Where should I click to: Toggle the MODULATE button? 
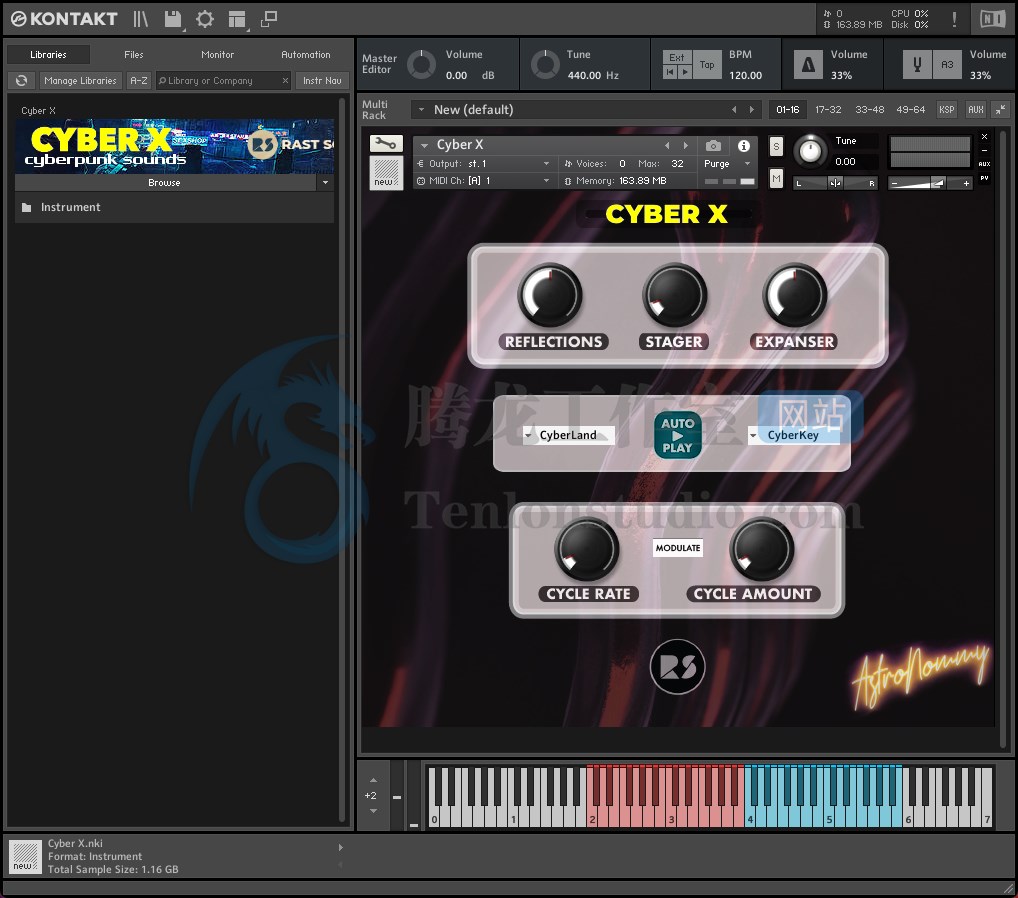point(678,548)
